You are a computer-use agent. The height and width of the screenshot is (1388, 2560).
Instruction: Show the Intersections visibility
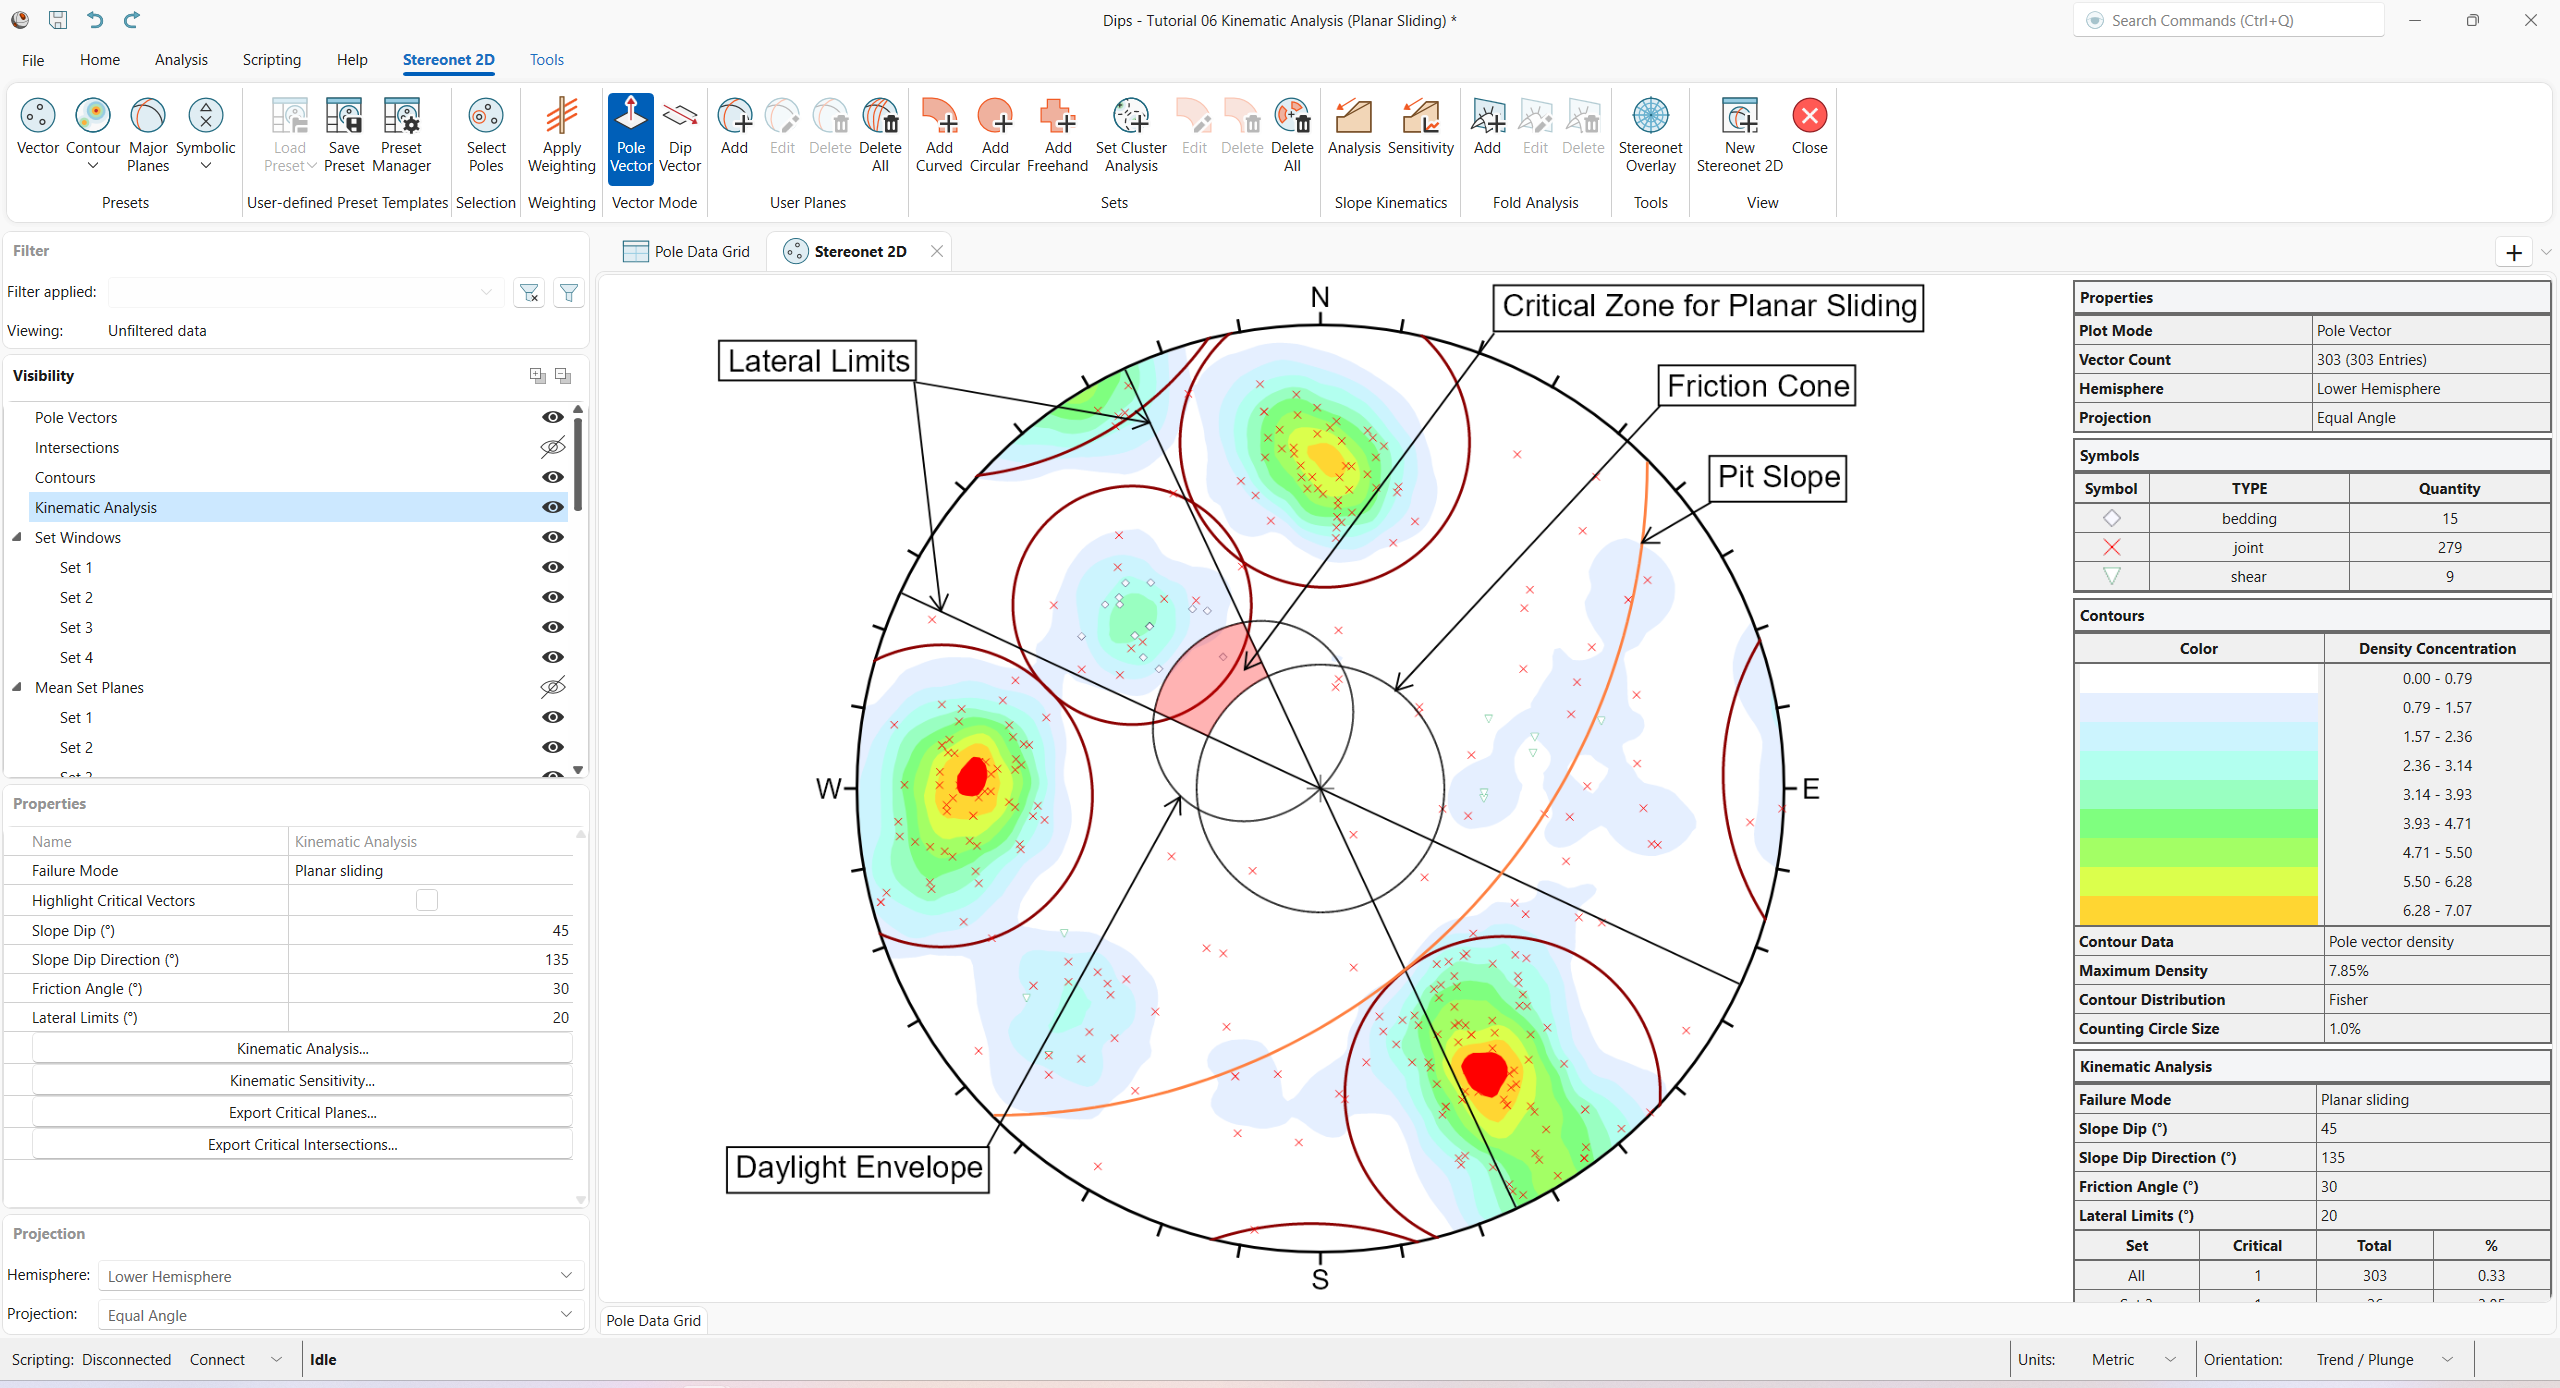[552, 447]
